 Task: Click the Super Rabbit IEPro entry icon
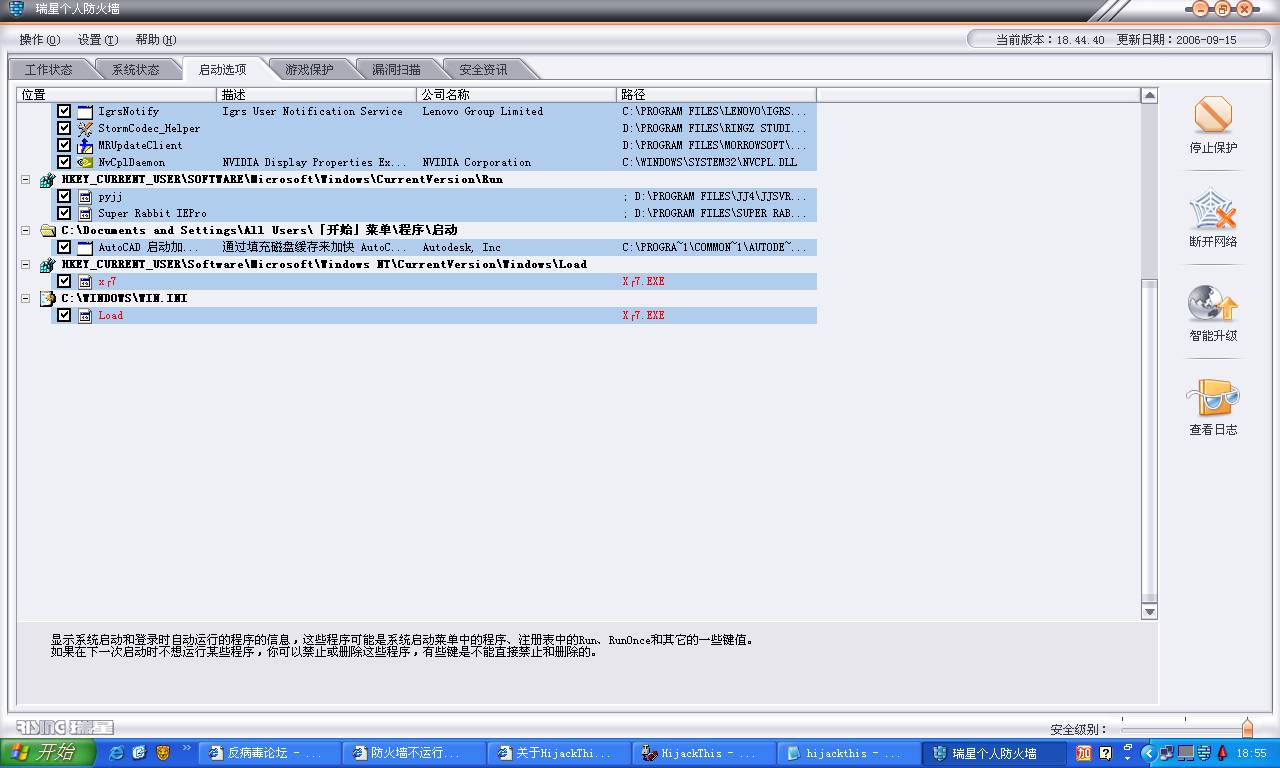85,214
